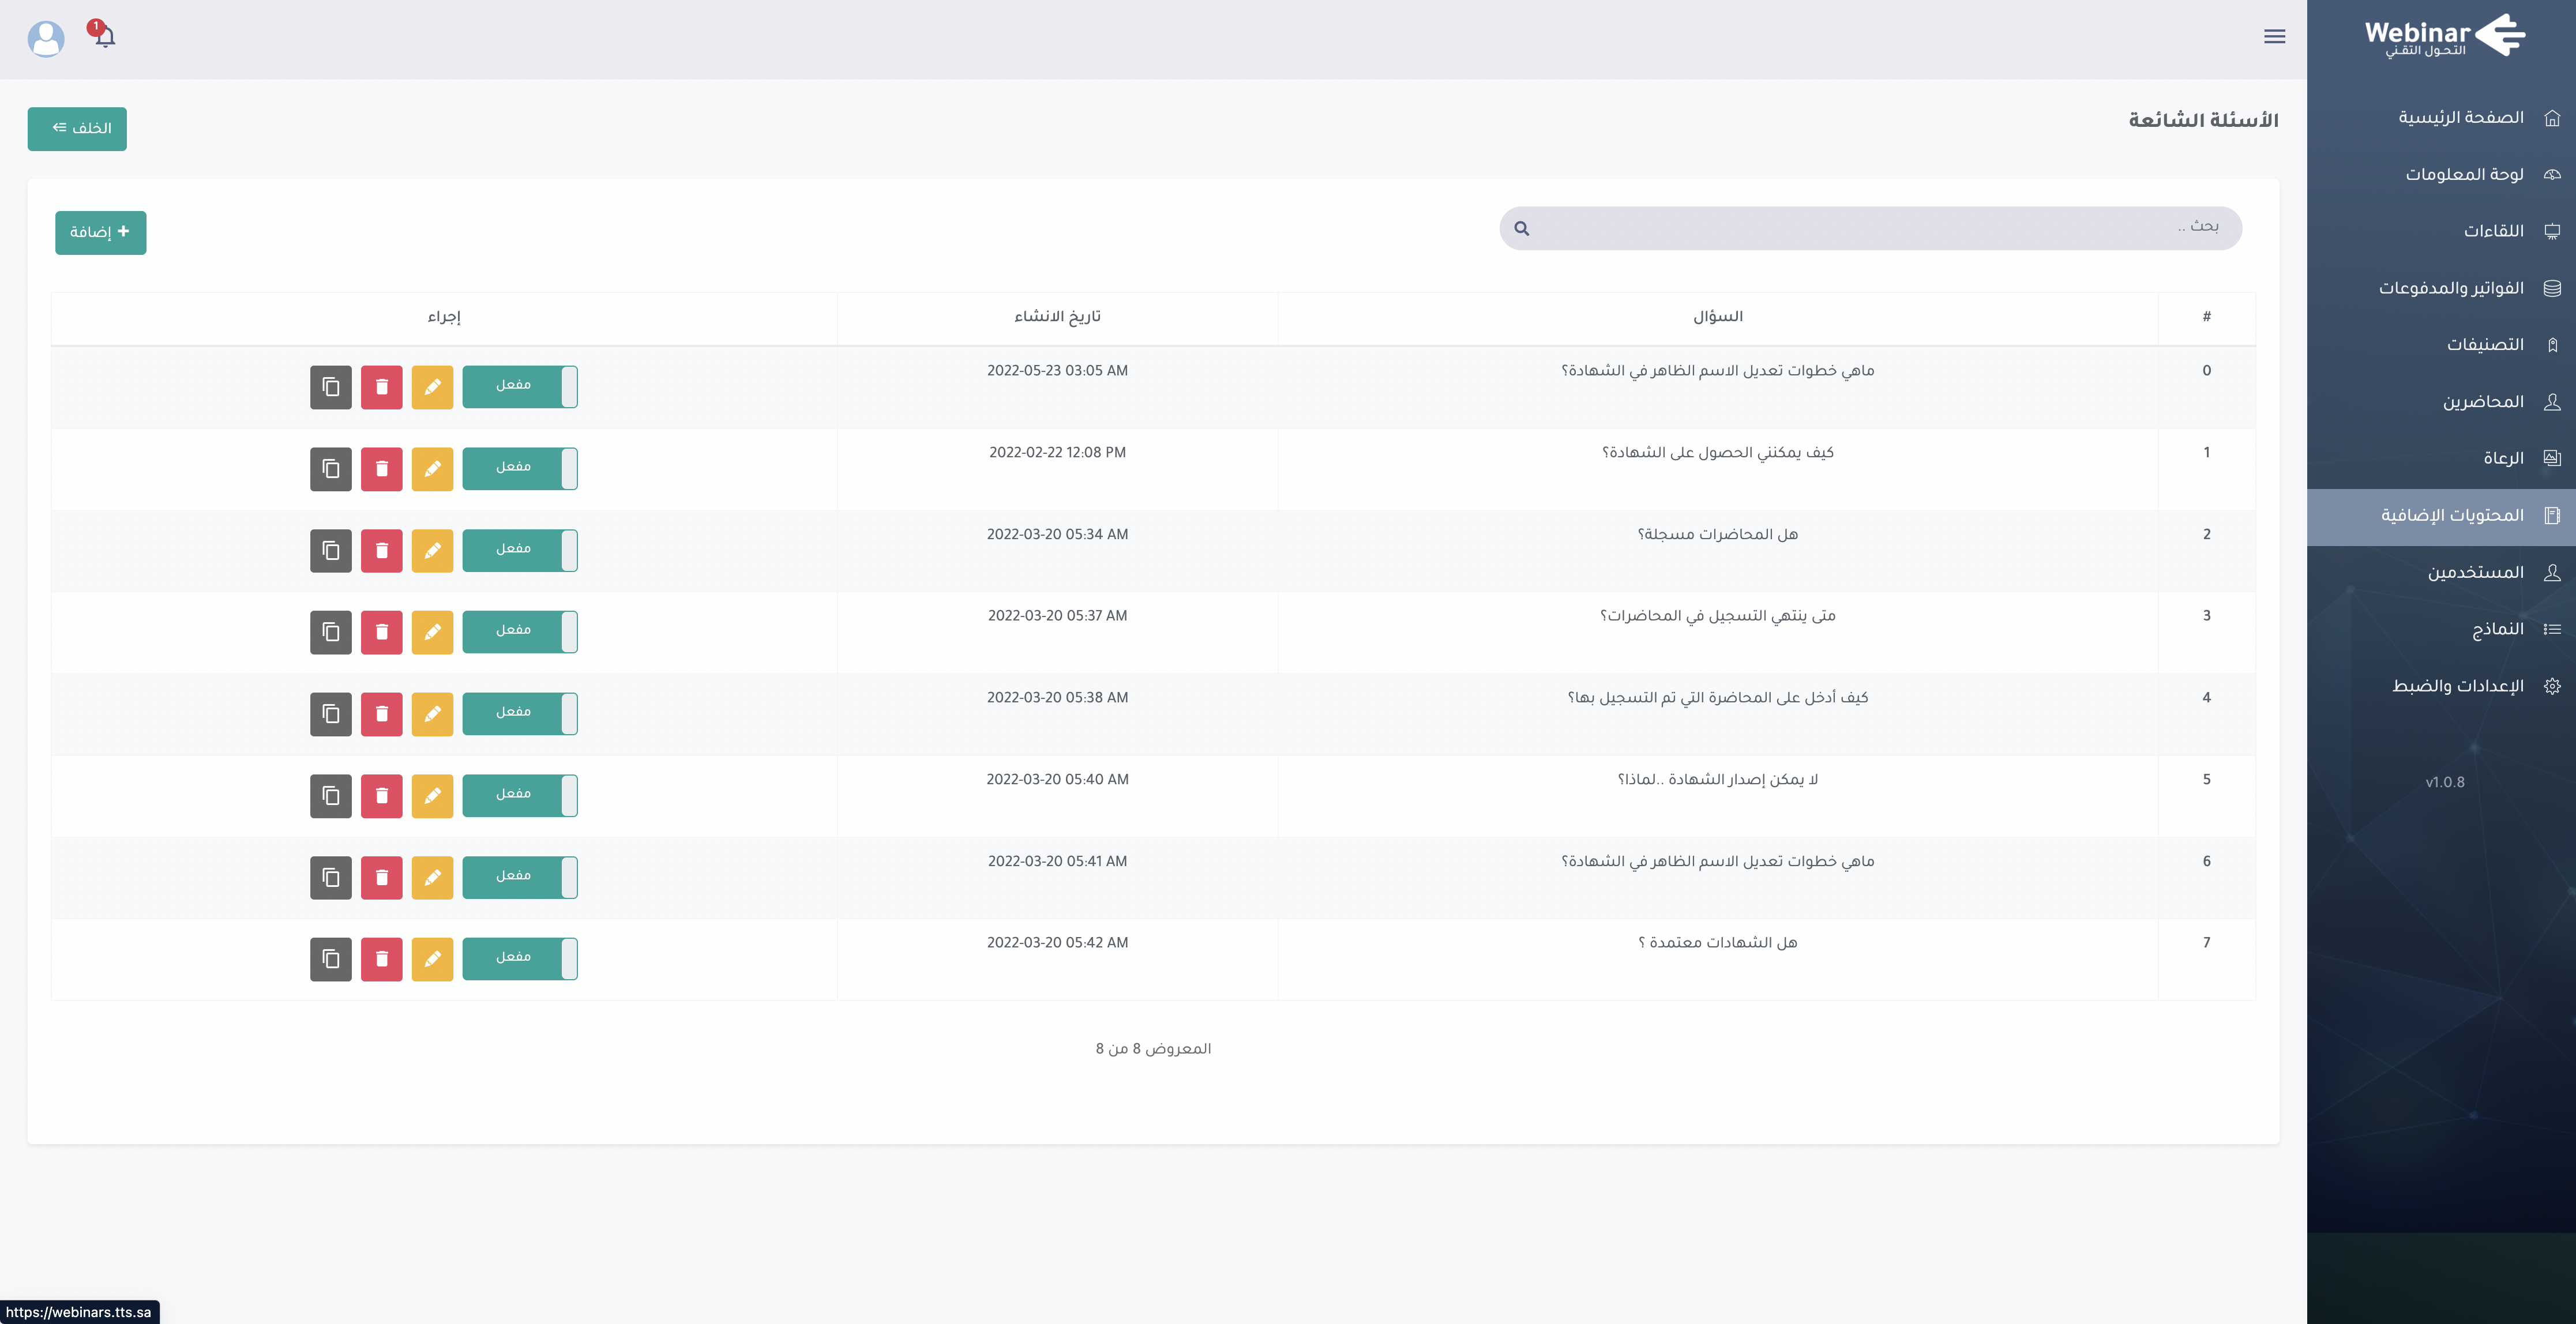Viewport: 2576px width, 1324px height.
Task: Click the search magnifier icon
Action: [1522, 229]
